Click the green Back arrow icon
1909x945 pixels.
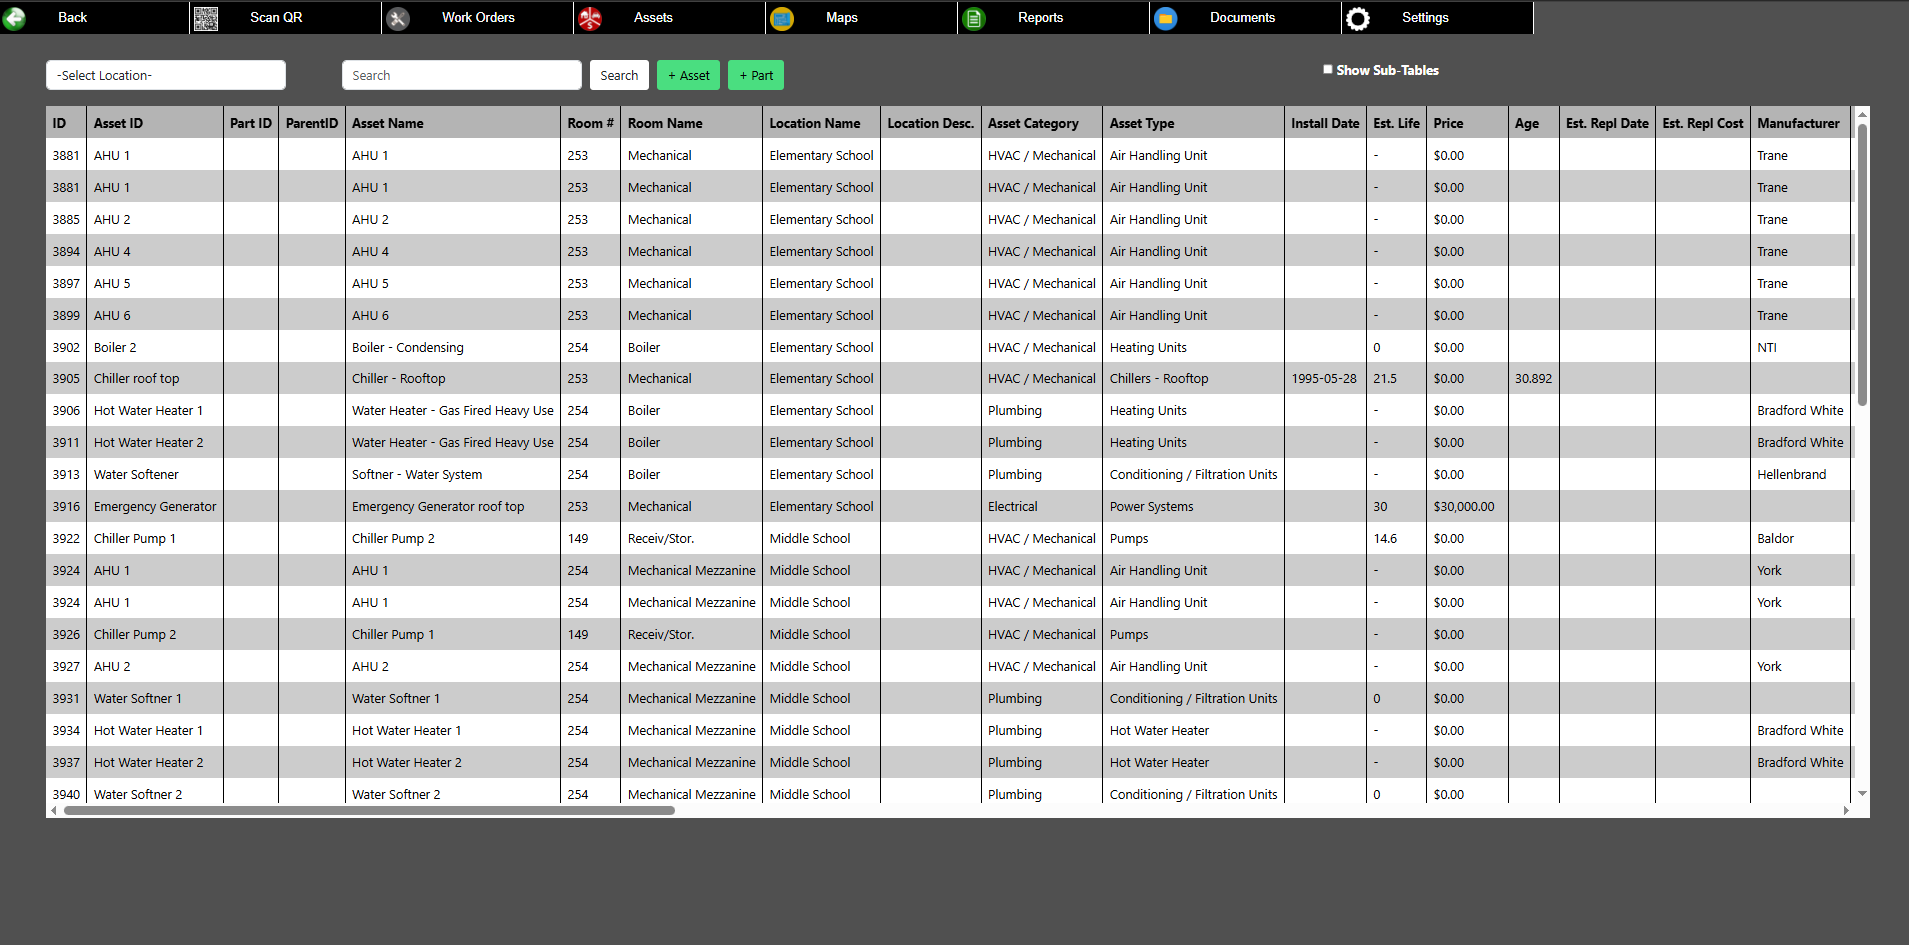pyautogui.click(x=15, y=18)
